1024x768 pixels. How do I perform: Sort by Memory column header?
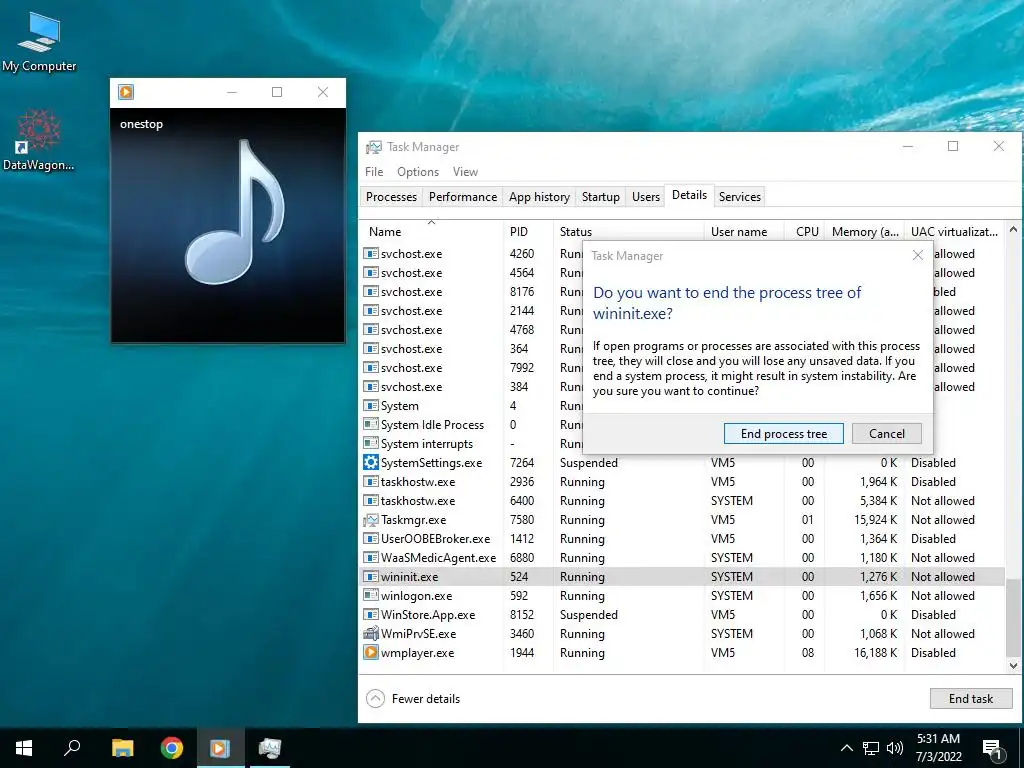click(864, 231)
